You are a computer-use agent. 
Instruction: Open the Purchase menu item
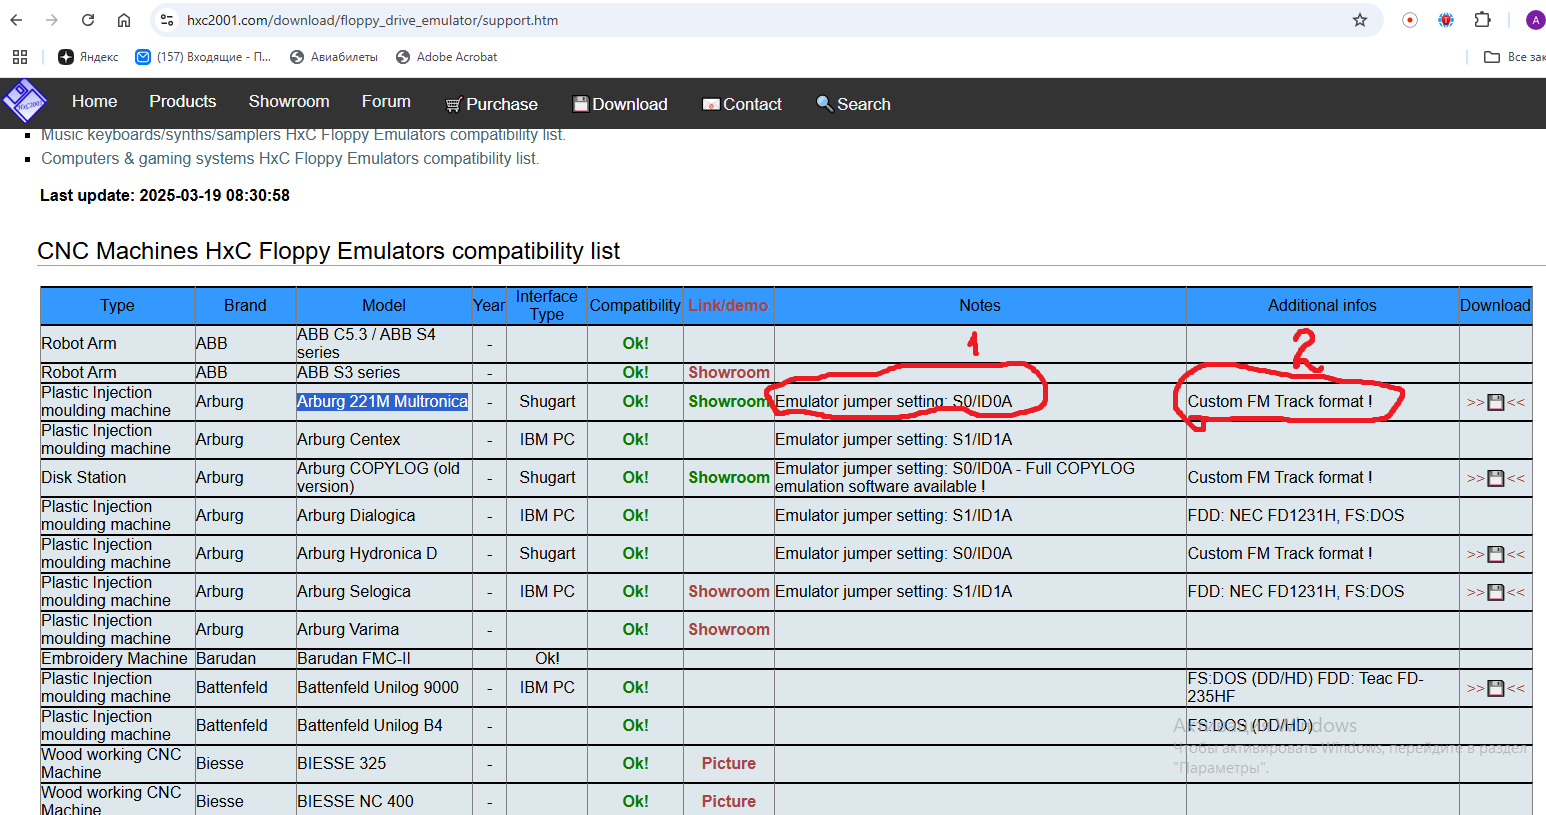(x=491, y=104)
